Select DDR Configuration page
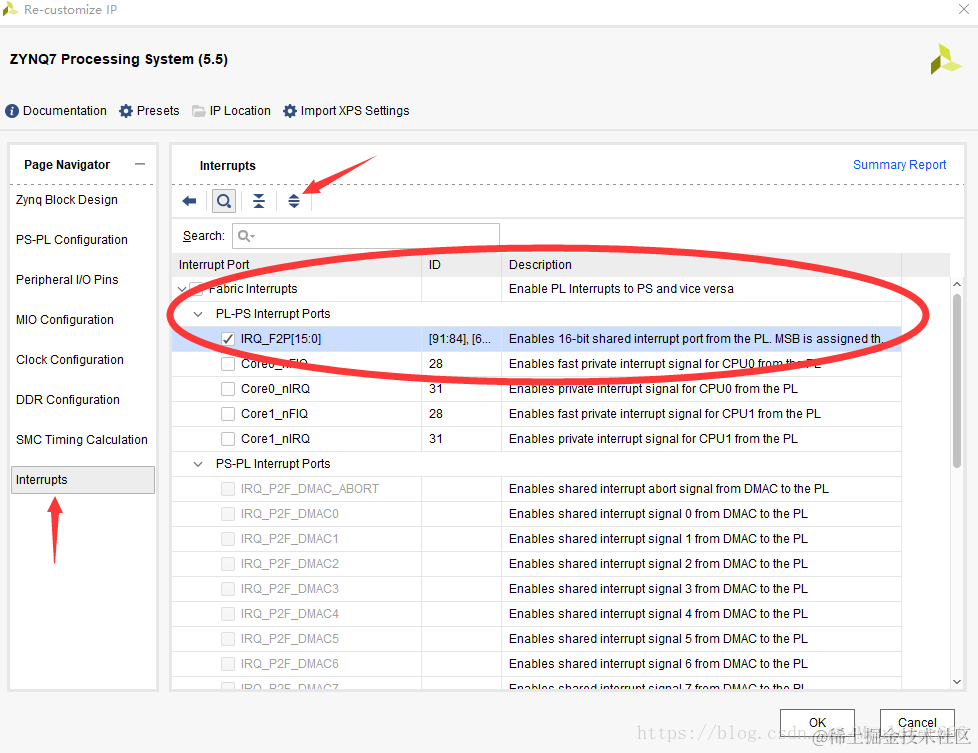The height and width of the screenshot is (753, 978). point(68,399)
